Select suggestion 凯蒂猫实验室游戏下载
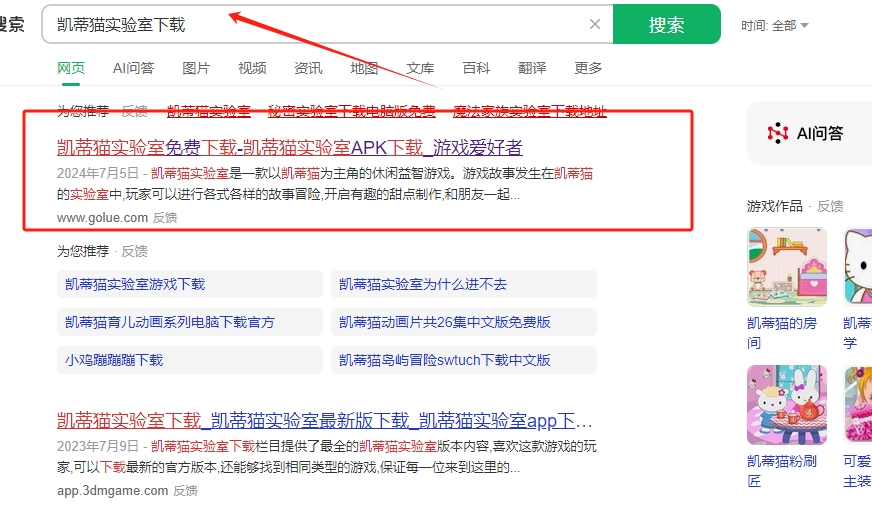 (x=190, y=284)
